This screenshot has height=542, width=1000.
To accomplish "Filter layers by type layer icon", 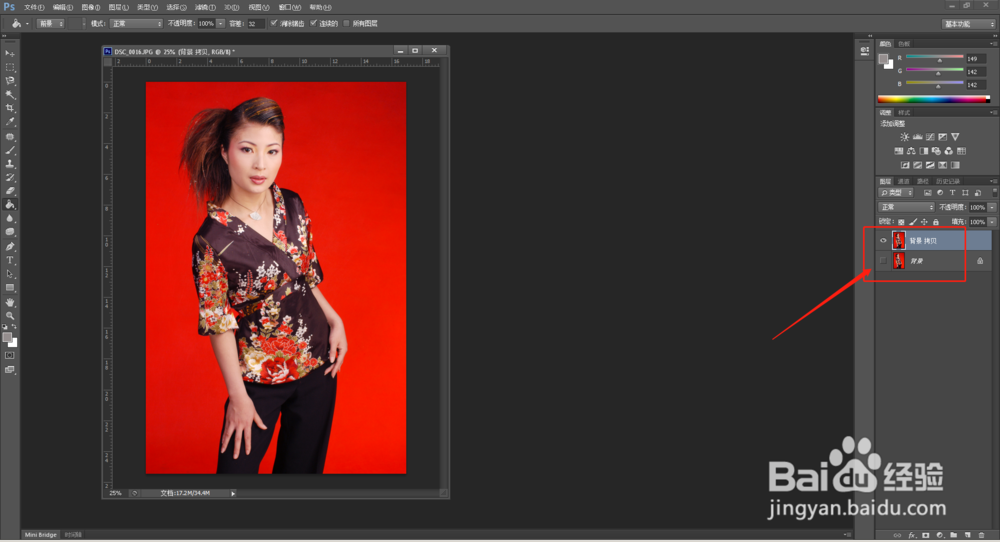I will [x=952, y=193].
